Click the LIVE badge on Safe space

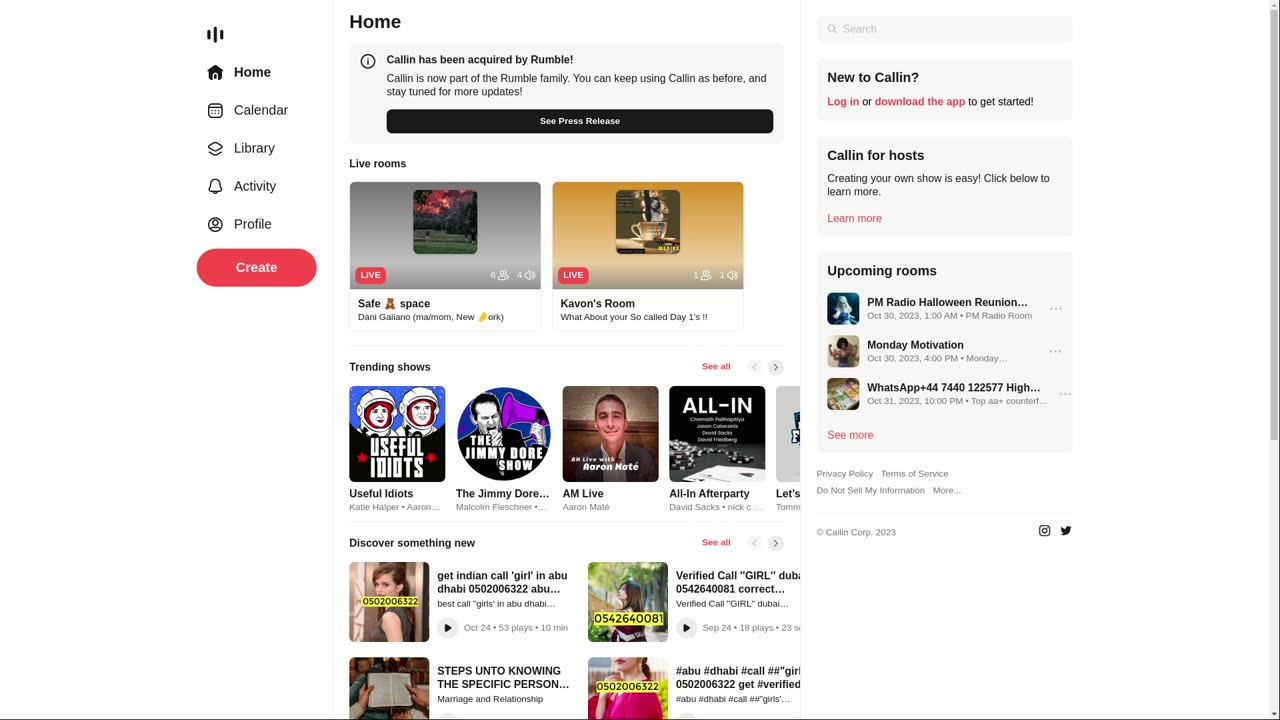(370, 275)
